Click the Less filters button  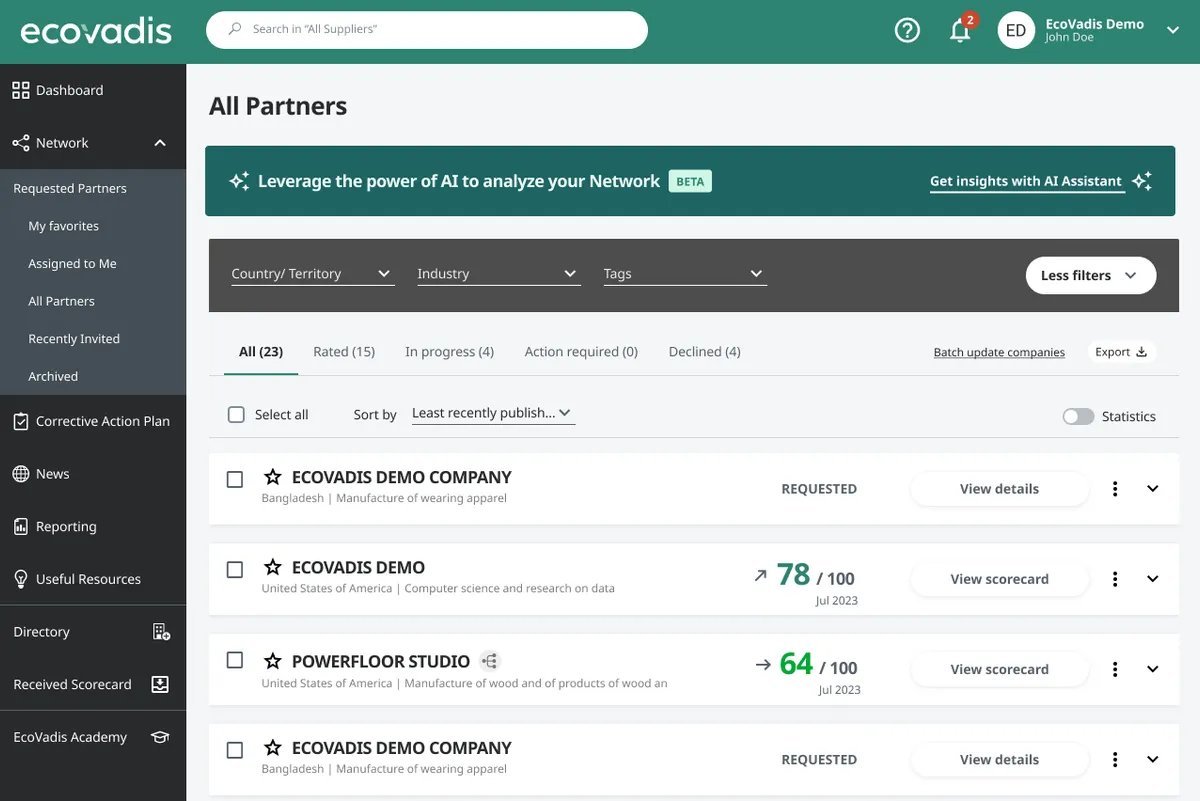point(1091,275)
